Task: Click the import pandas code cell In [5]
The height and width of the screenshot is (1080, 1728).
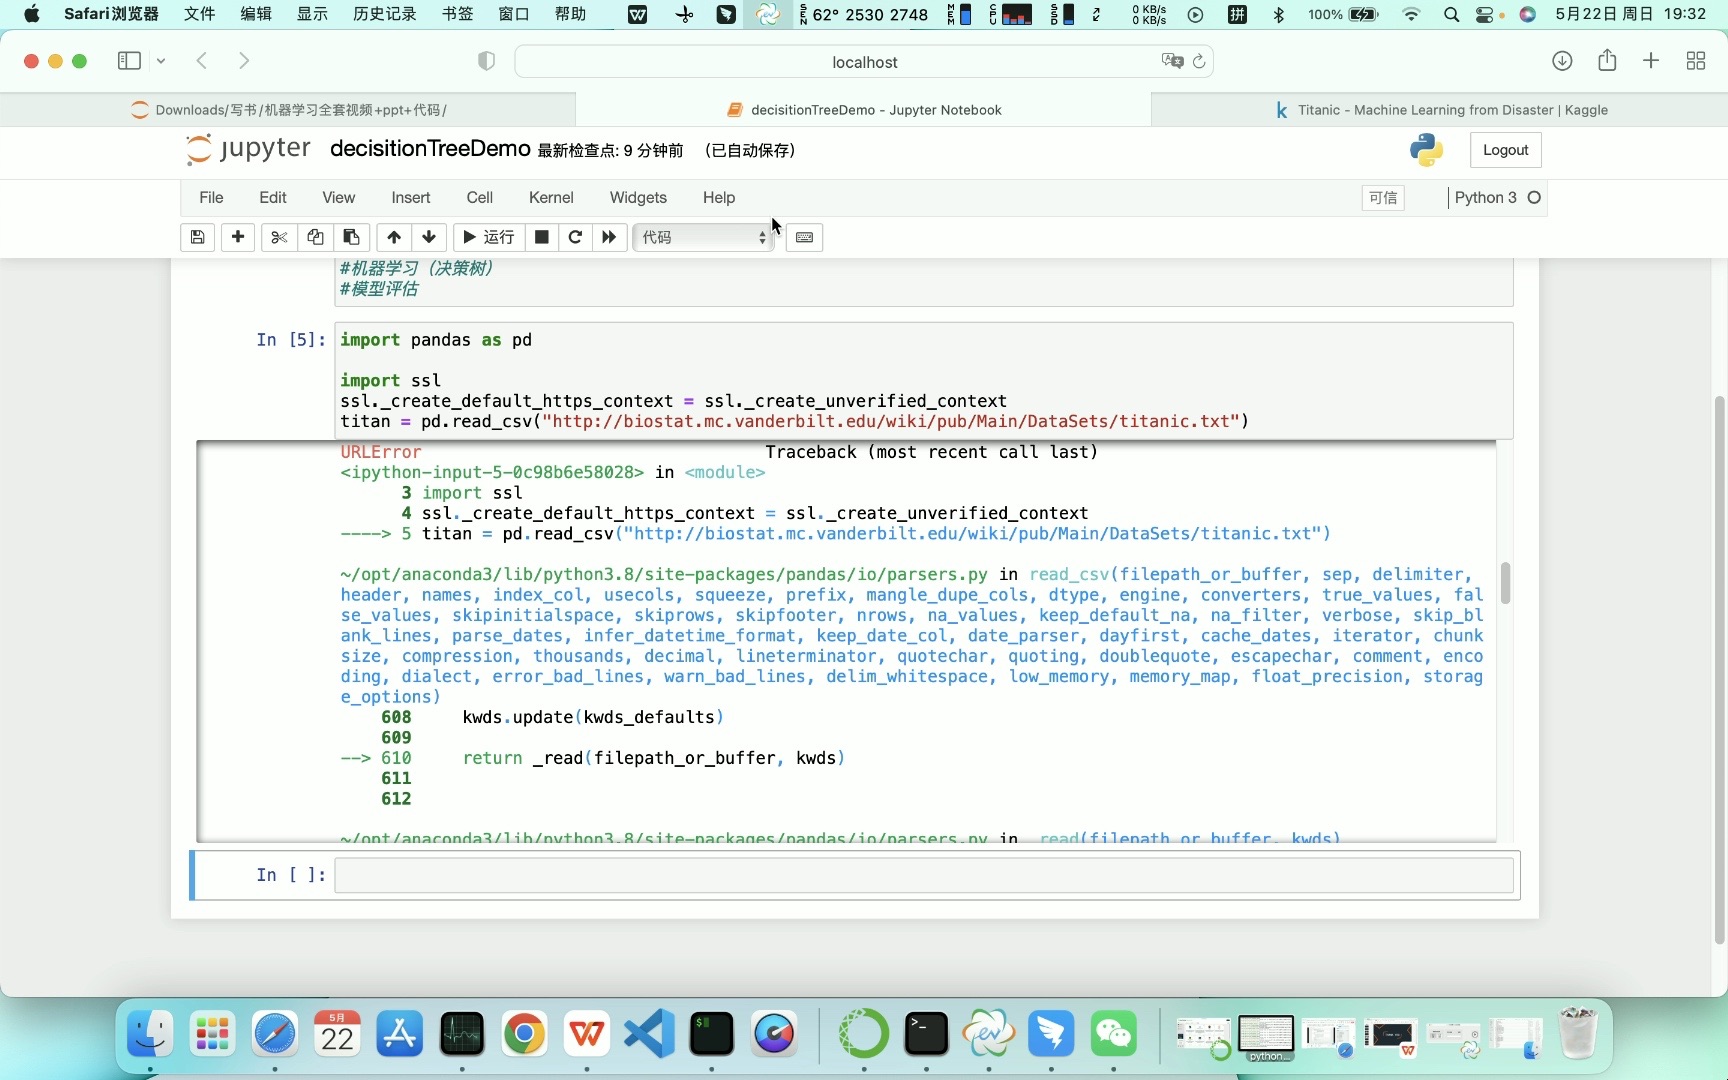Action: (x=924, y=380)
